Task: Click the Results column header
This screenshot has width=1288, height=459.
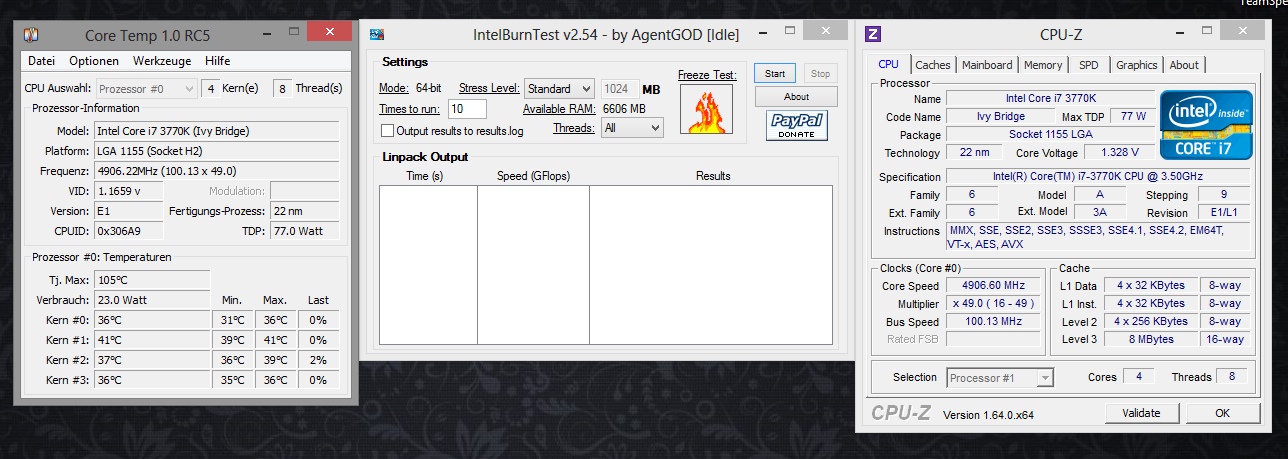Action: (x=713, y=176)
